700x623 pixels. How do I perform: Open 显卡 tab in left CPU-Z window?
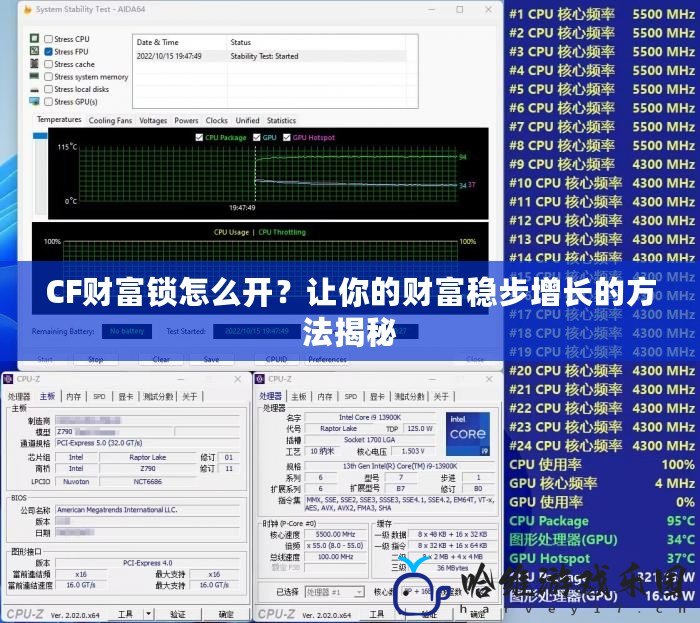coord(126,396)
